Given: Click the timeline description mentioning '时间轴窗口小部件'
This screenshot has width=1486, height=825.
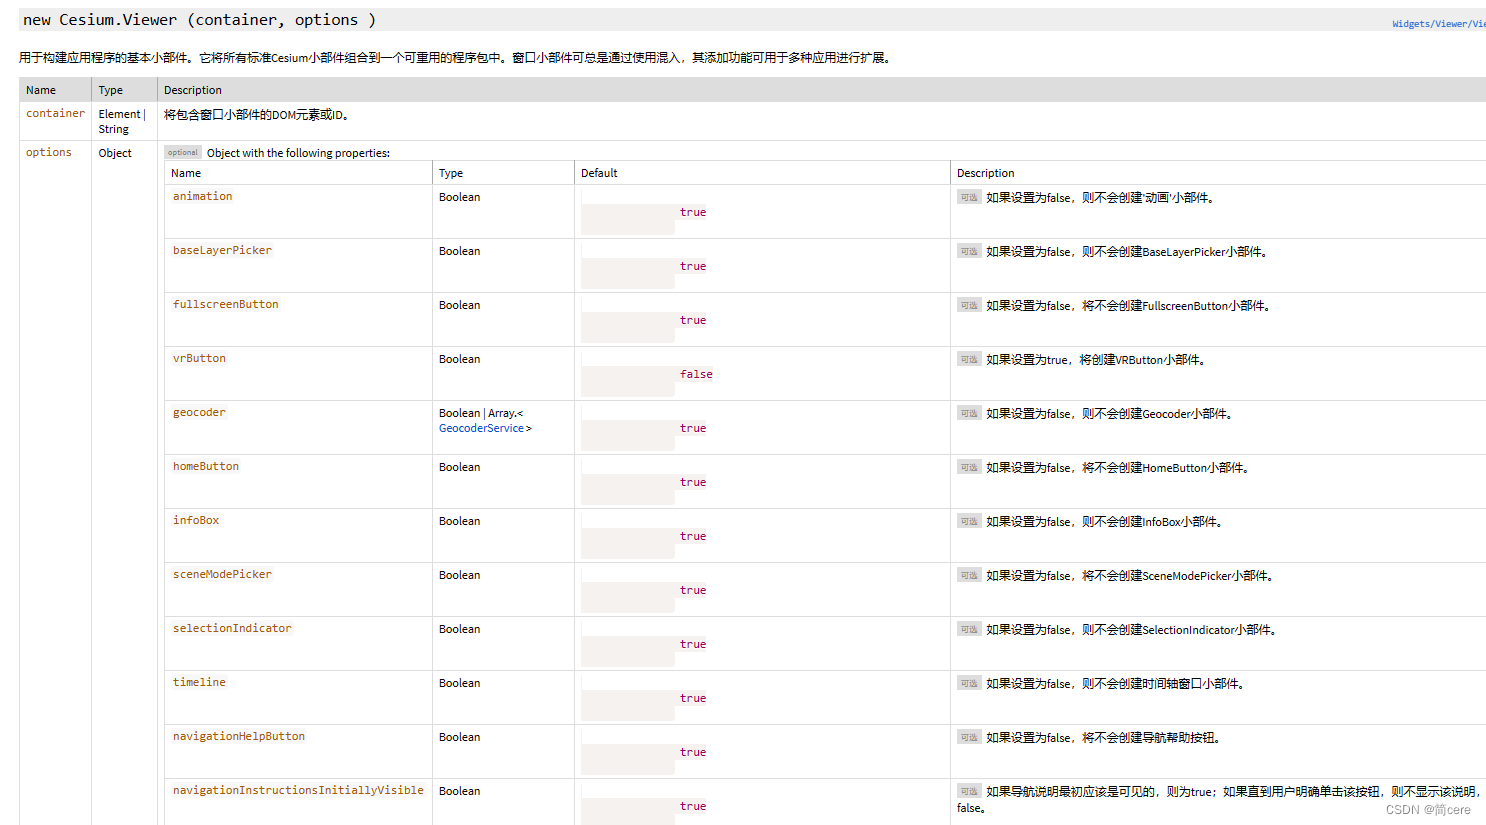Looking at the screenshot, I should 1116,684.
